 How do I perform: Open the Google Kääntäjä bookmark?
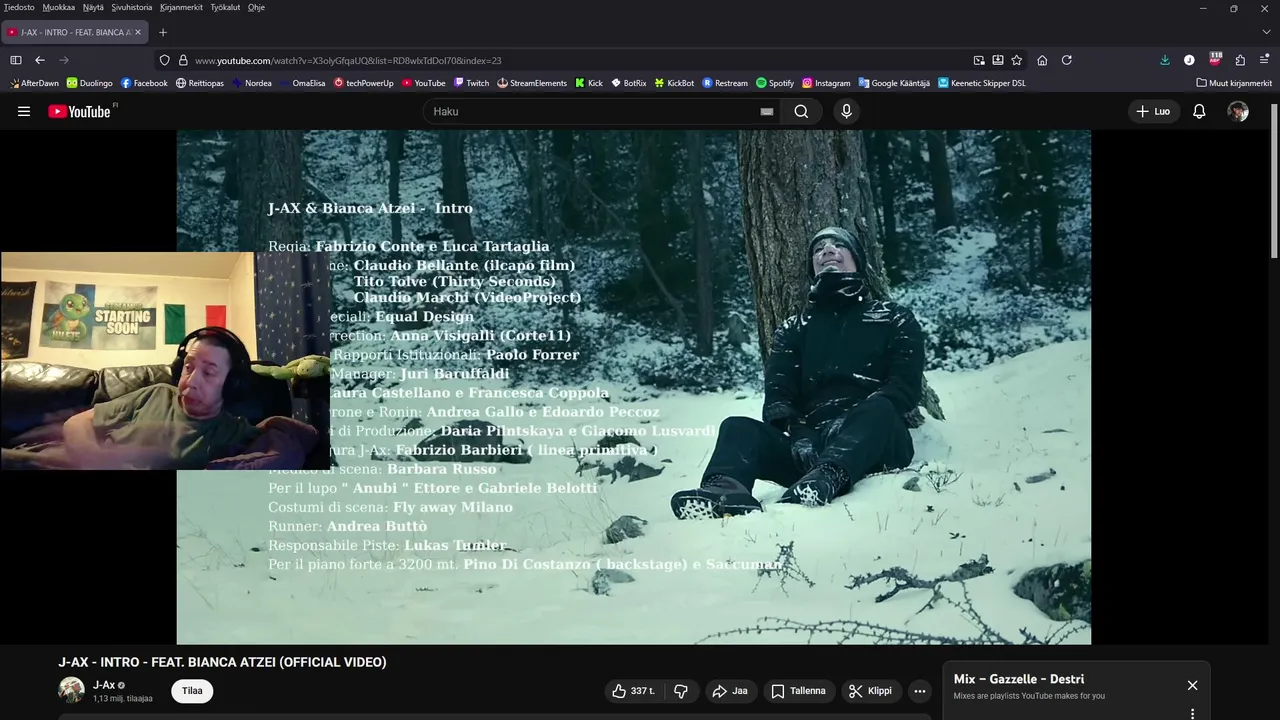(894, 83)
